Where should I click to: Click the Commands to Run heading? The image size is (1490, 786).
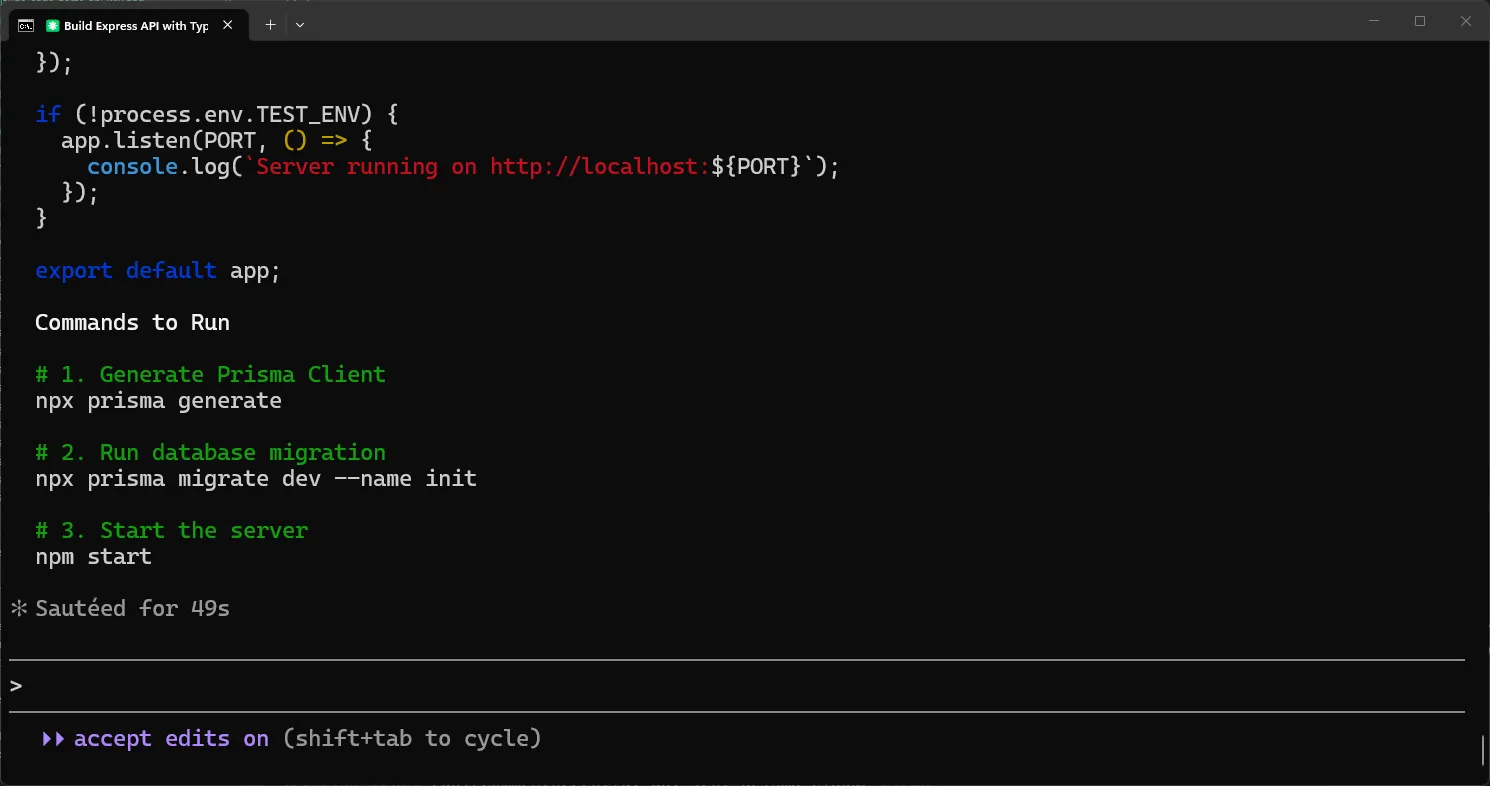click(x=132, y=323)
